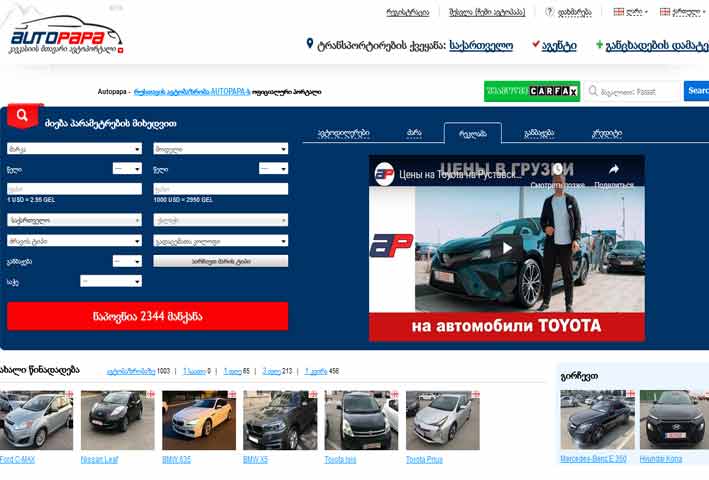This screenshot has width=709, height=480.
Task: Click the Mercedes-Benz E 350 text link
Action: (593, 459)
